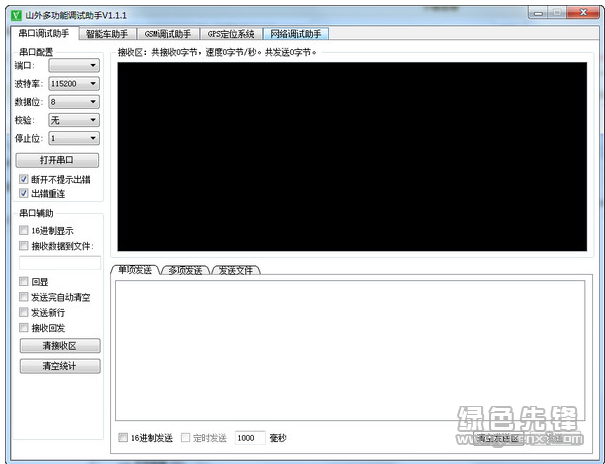The height and width of the screenshot is (464, 605).
Task: Enable the 16进制发送 checkbox
Action: (124, 438)
